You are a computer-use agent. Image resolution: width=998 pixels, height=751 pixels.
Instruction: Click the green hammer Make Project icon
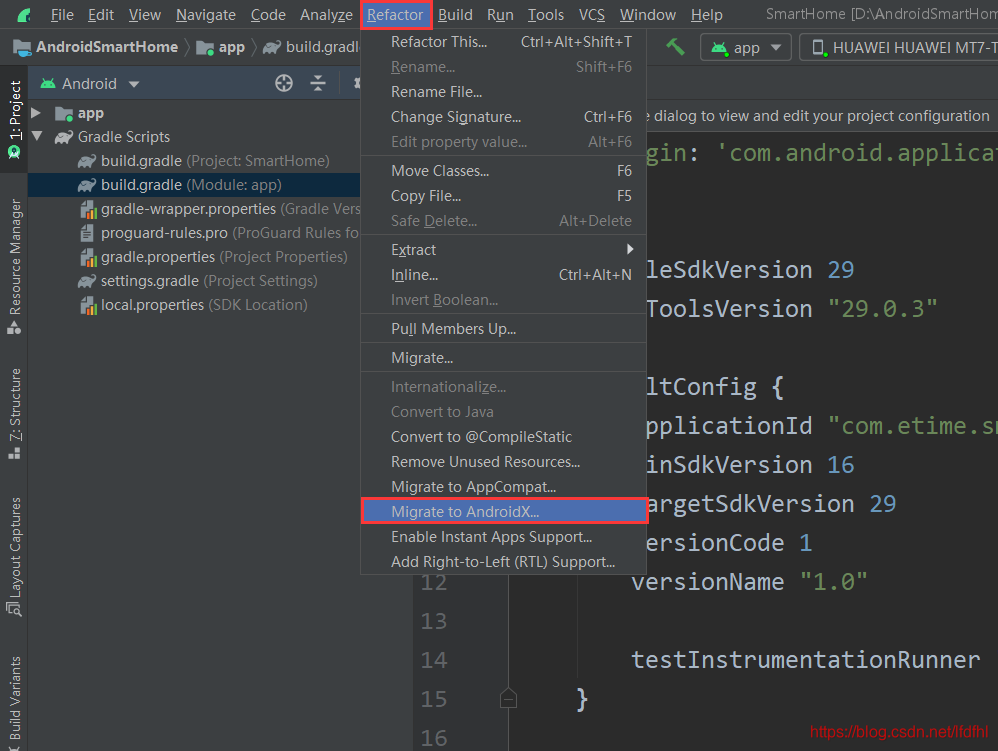(675, 46)
